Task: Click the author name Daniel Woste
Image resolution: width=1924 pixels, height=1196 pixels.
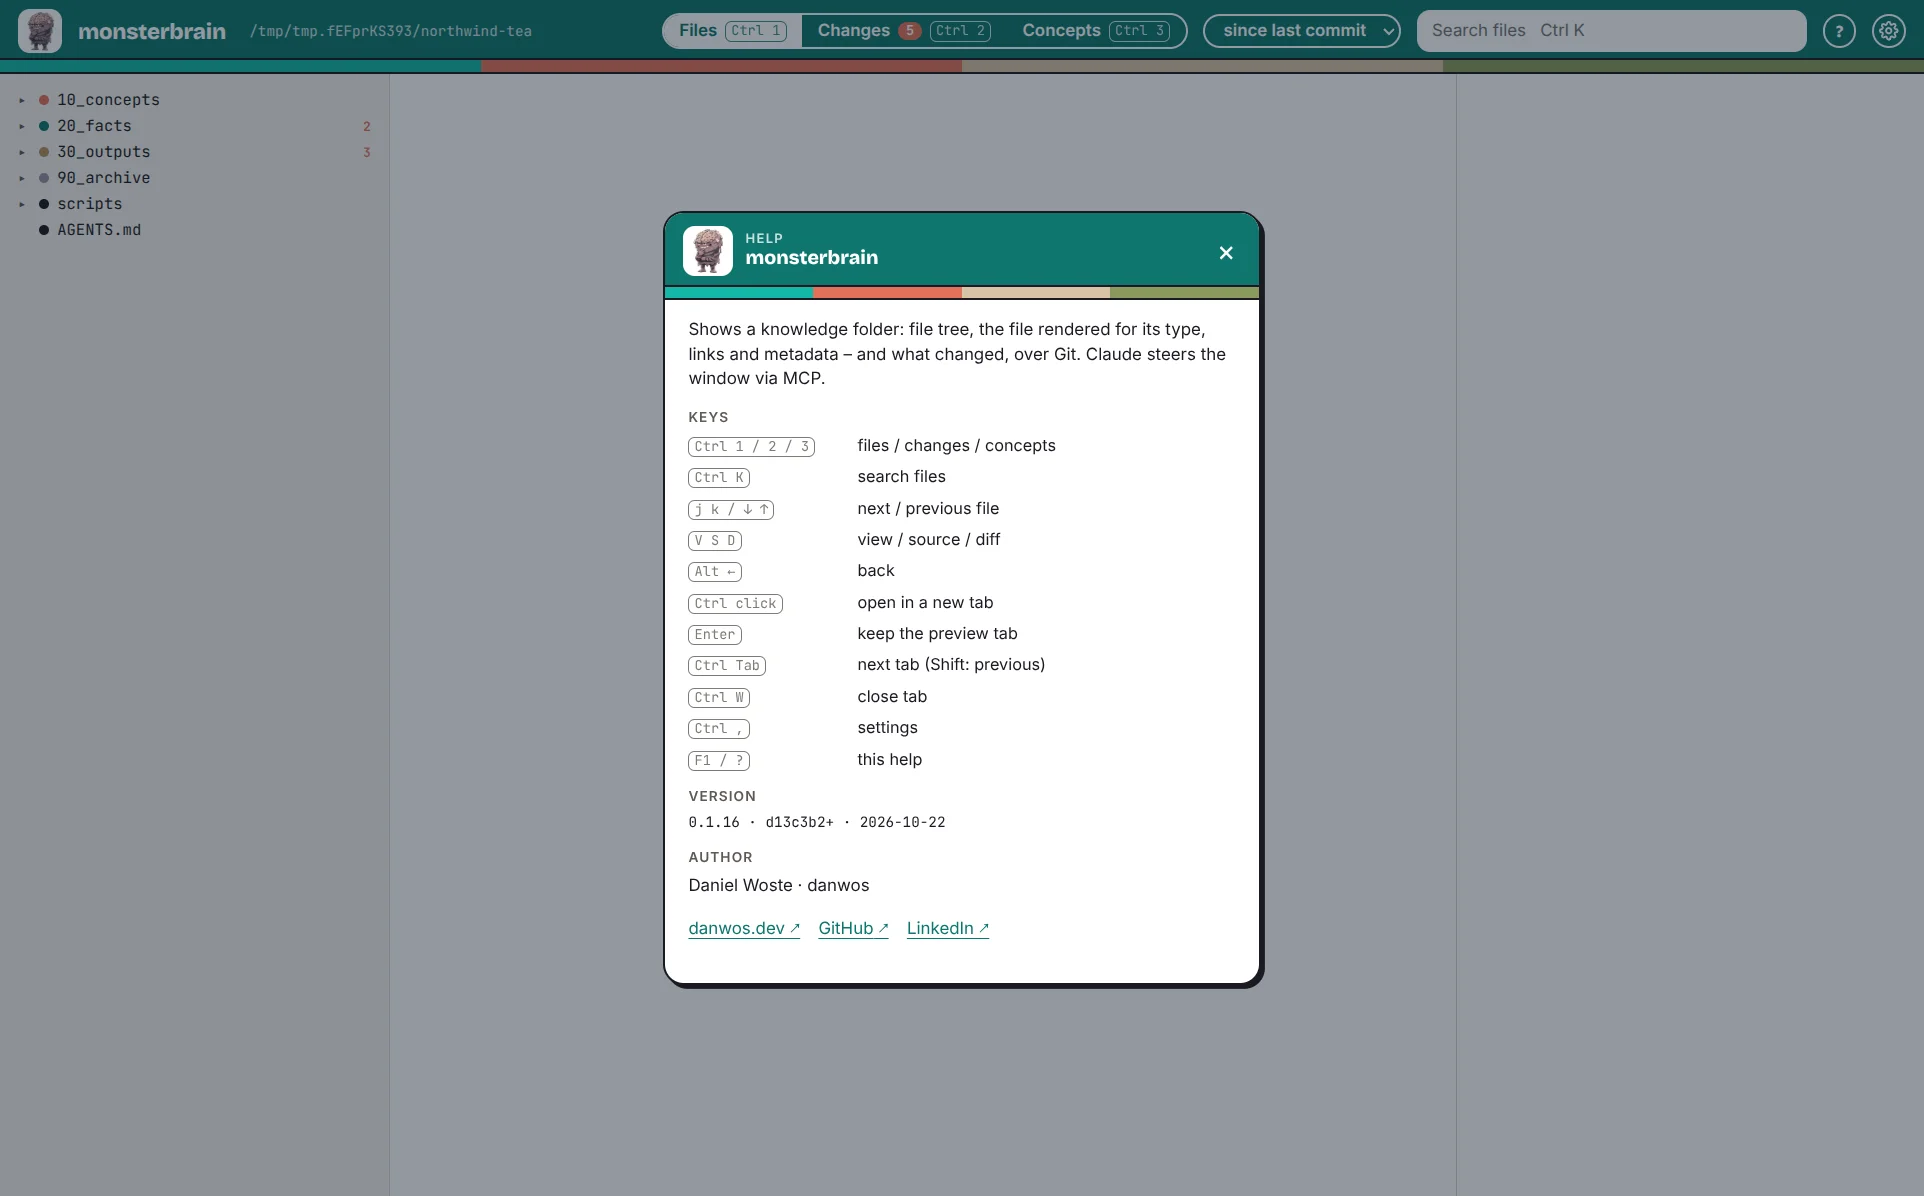Action: pyautogui.click(x=740, y=885)
